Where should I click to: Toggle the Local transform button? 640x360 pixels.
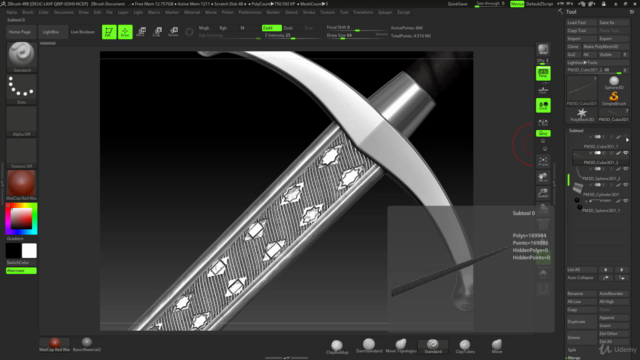543,105
